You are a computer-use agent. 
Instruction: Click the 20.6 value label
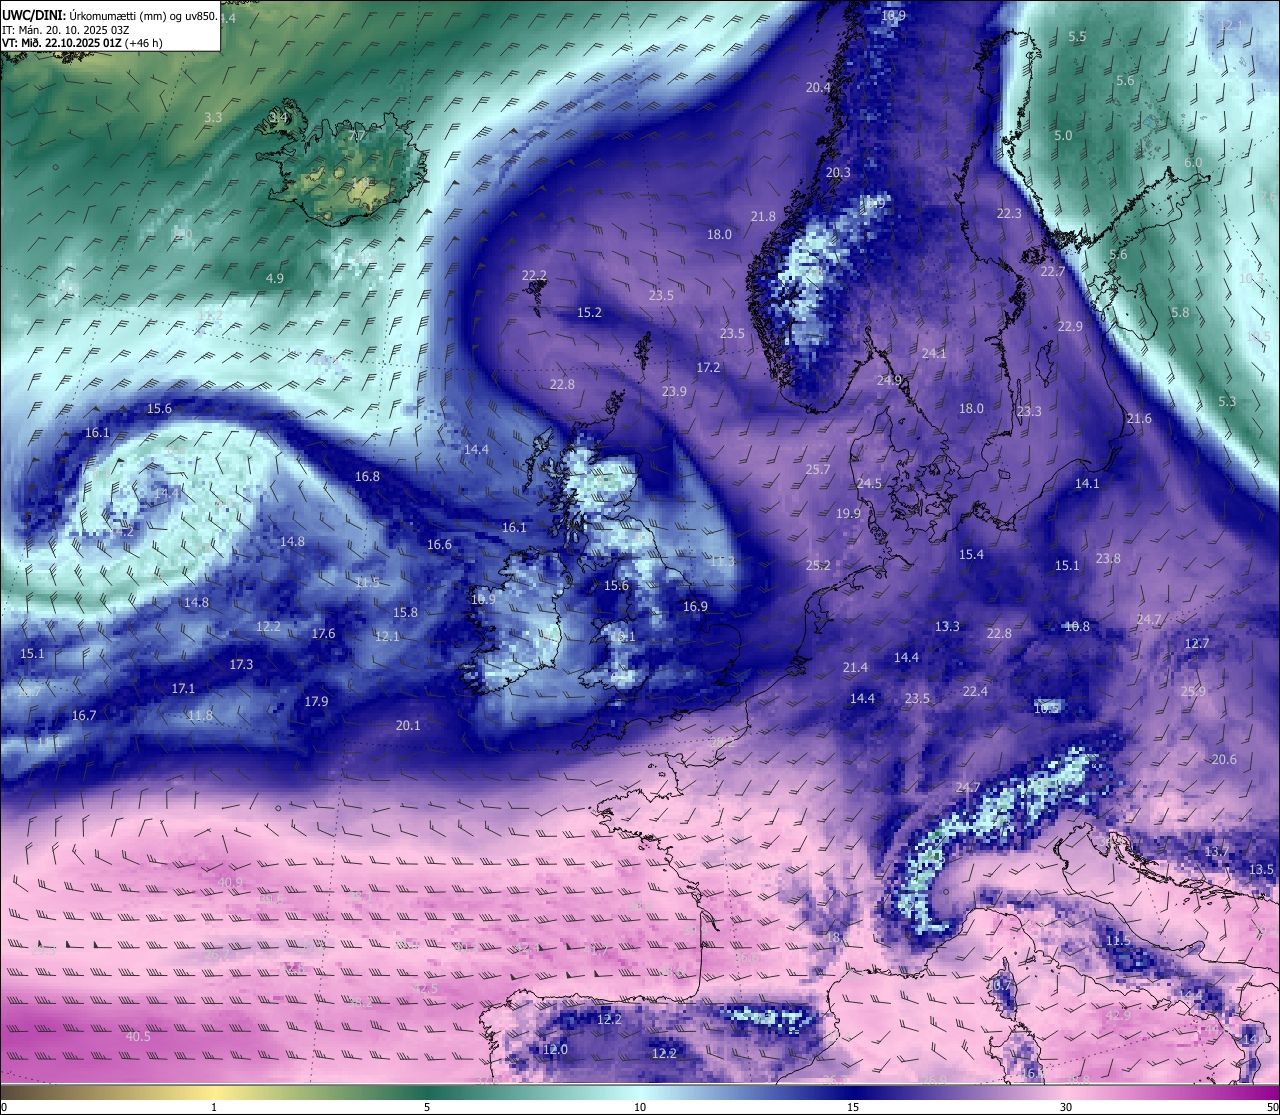[x=1224, y=760]
